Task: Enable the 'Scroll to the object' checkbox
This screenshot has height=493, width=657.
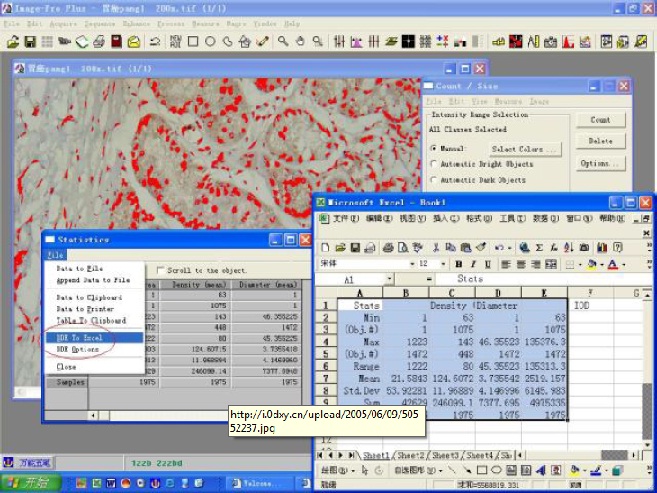Action: [161, 270]
